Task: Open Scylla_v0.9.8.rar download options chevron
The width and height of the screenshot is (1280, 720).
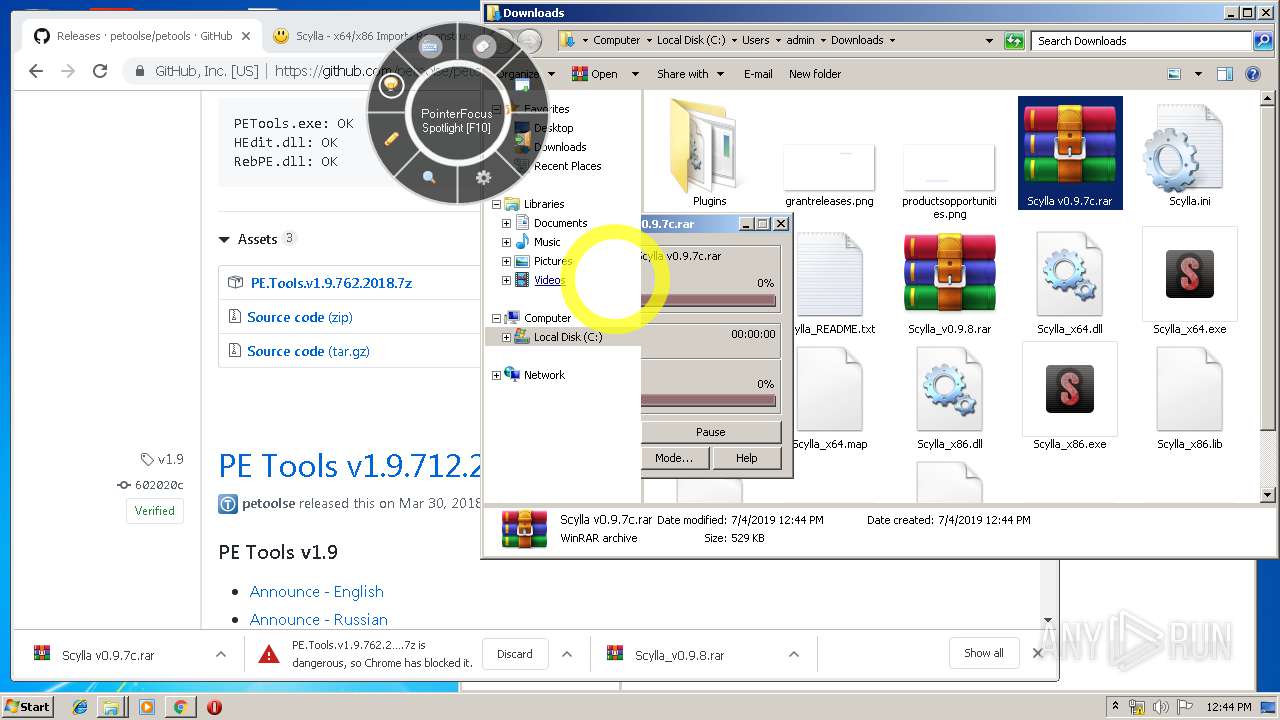Action: (x=793, y=654)
